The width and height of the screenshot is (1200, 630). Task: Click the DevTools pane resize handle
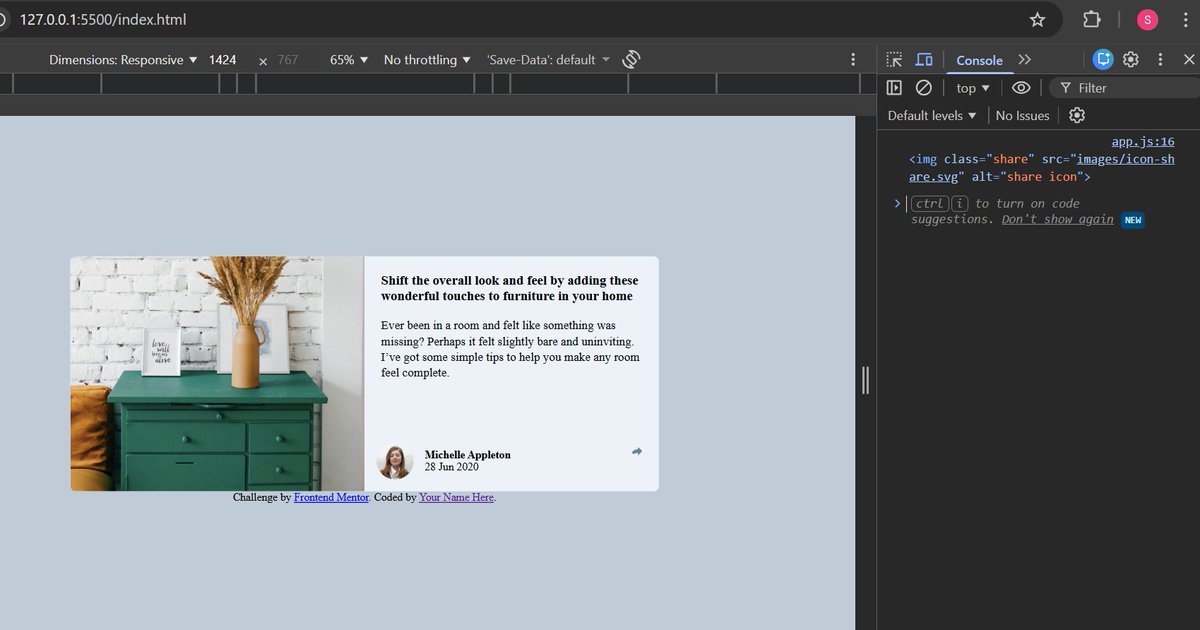click(866, 380)
